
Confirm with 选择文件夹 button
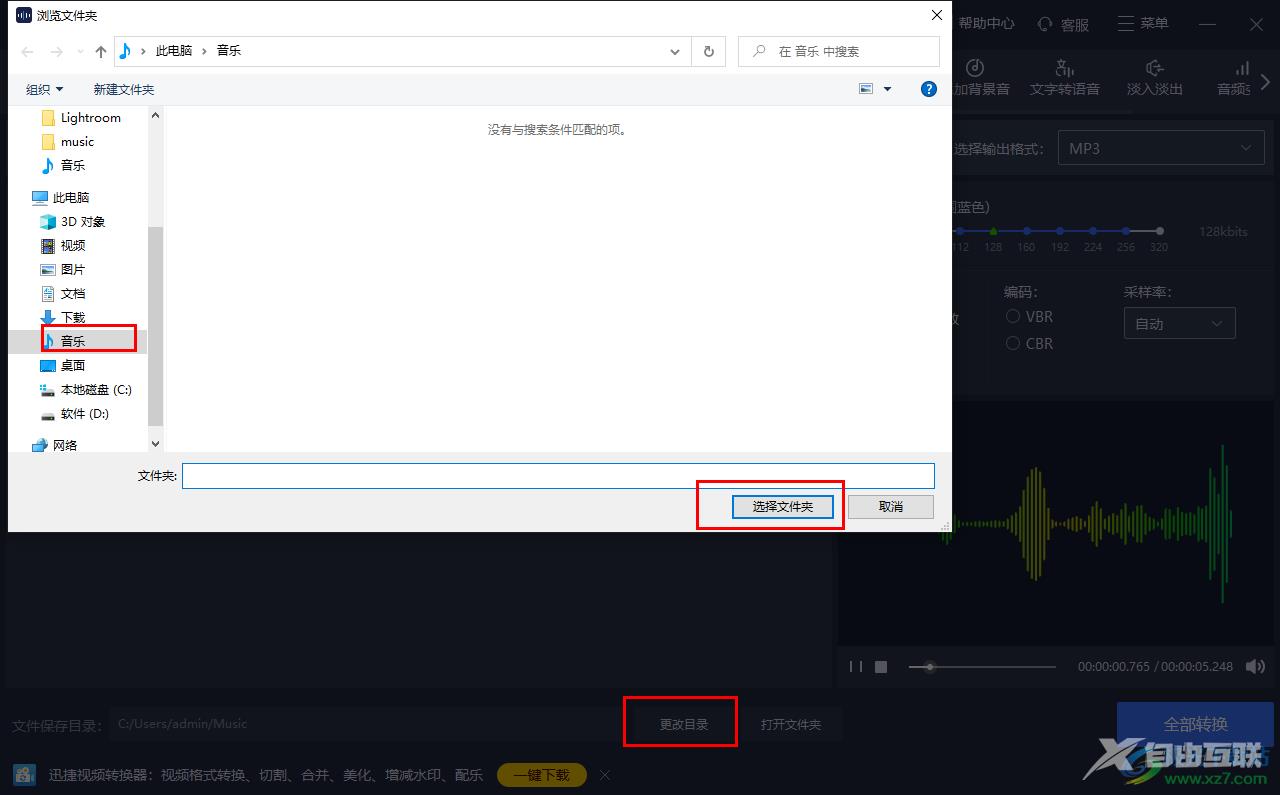click(x=783, y=506)
